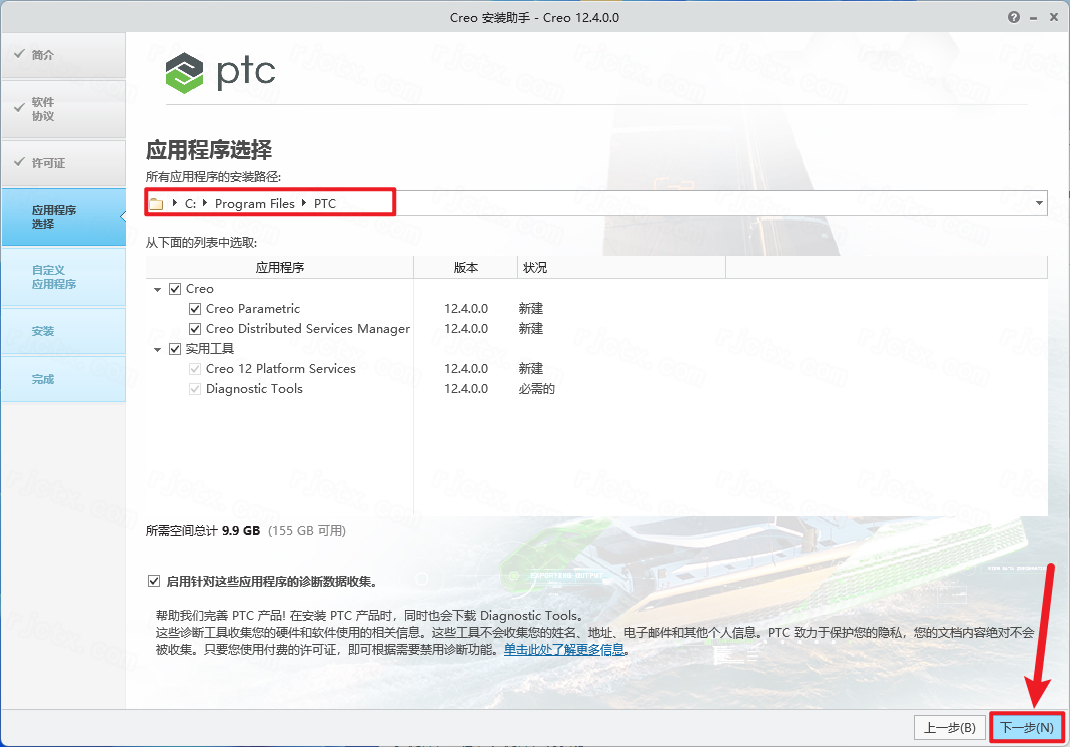Open the 单击此处了解更多信息 link
The width and height of the screenshot is (1070, 747).
click(x=564, y=649)
